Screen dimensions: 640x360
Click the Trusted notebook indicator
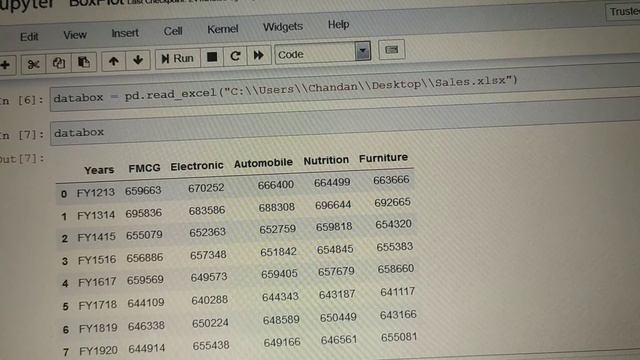623,11
